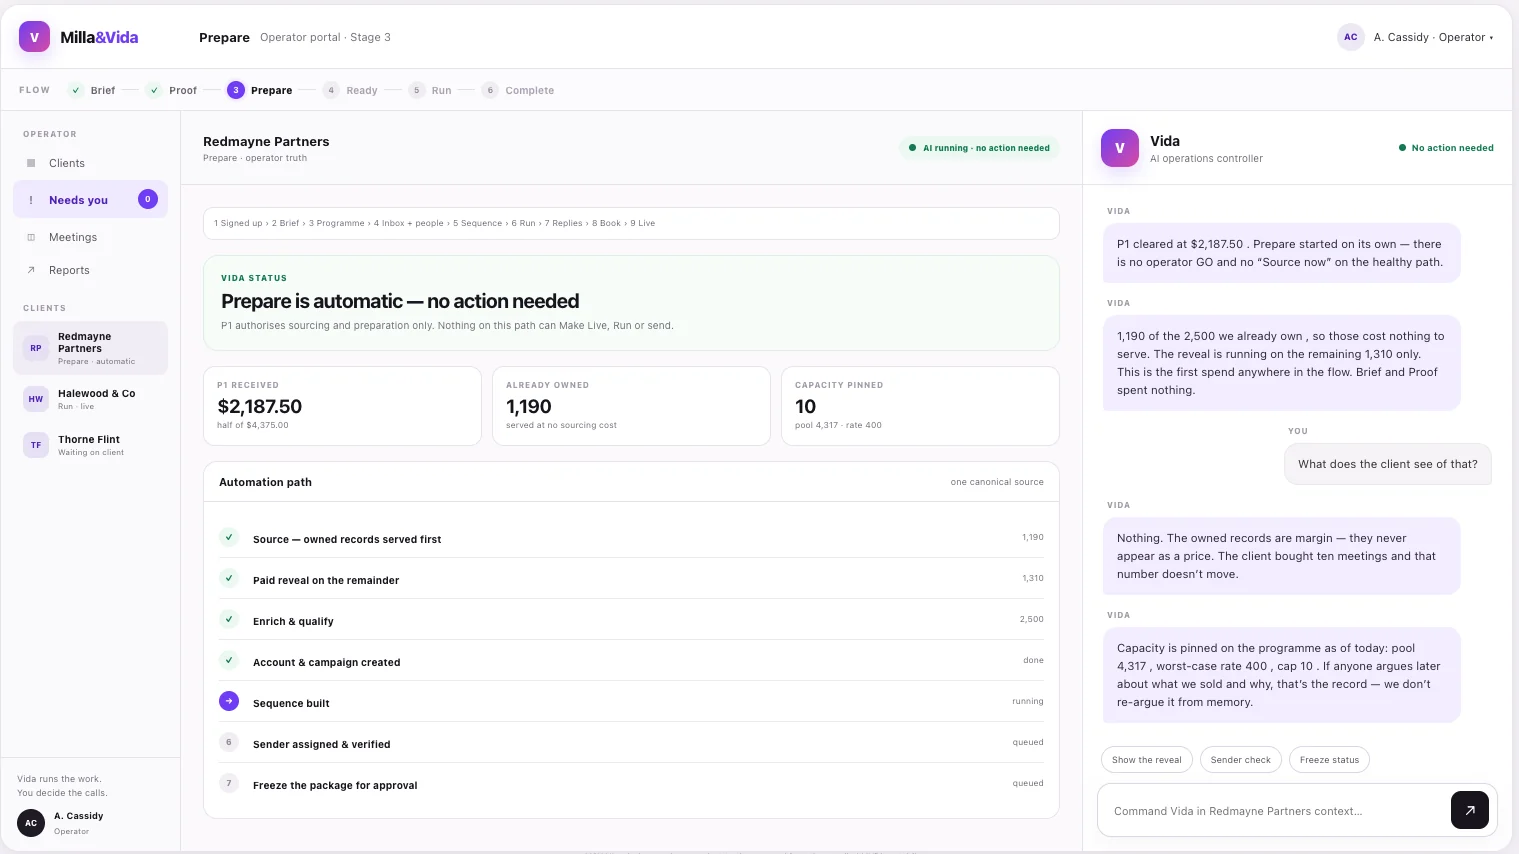Click the Sender check chip
1519x854 pixels.
pos(1241,760)
